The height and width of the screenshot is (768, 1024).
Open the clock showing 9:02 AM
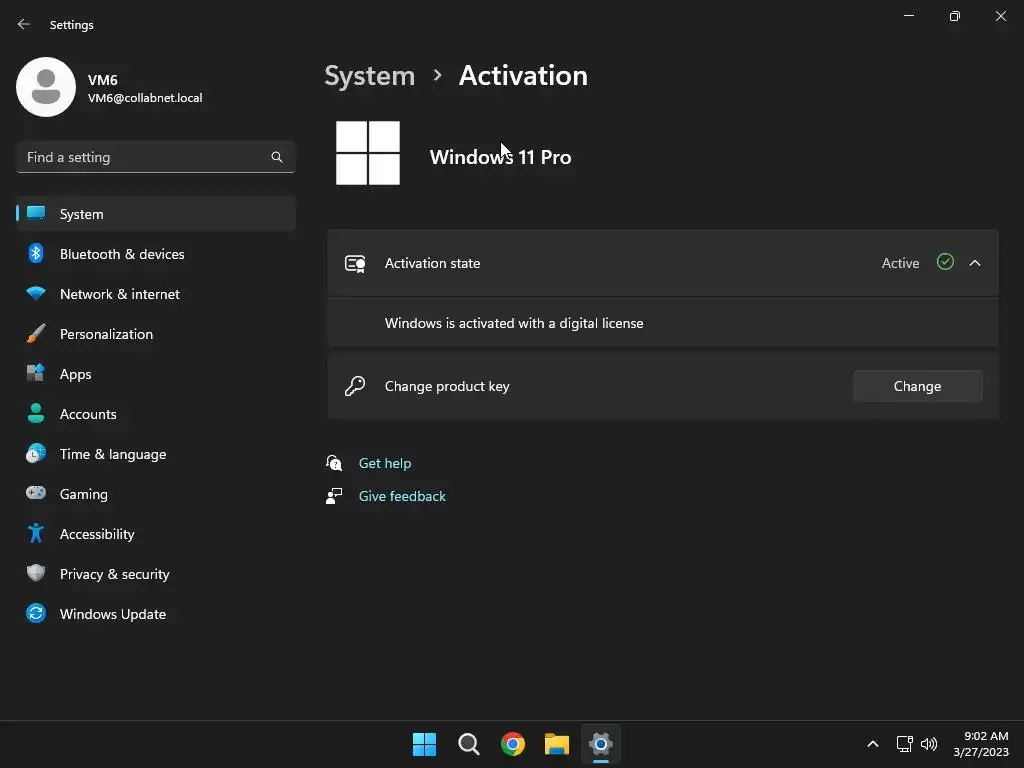tap(981, 744)
